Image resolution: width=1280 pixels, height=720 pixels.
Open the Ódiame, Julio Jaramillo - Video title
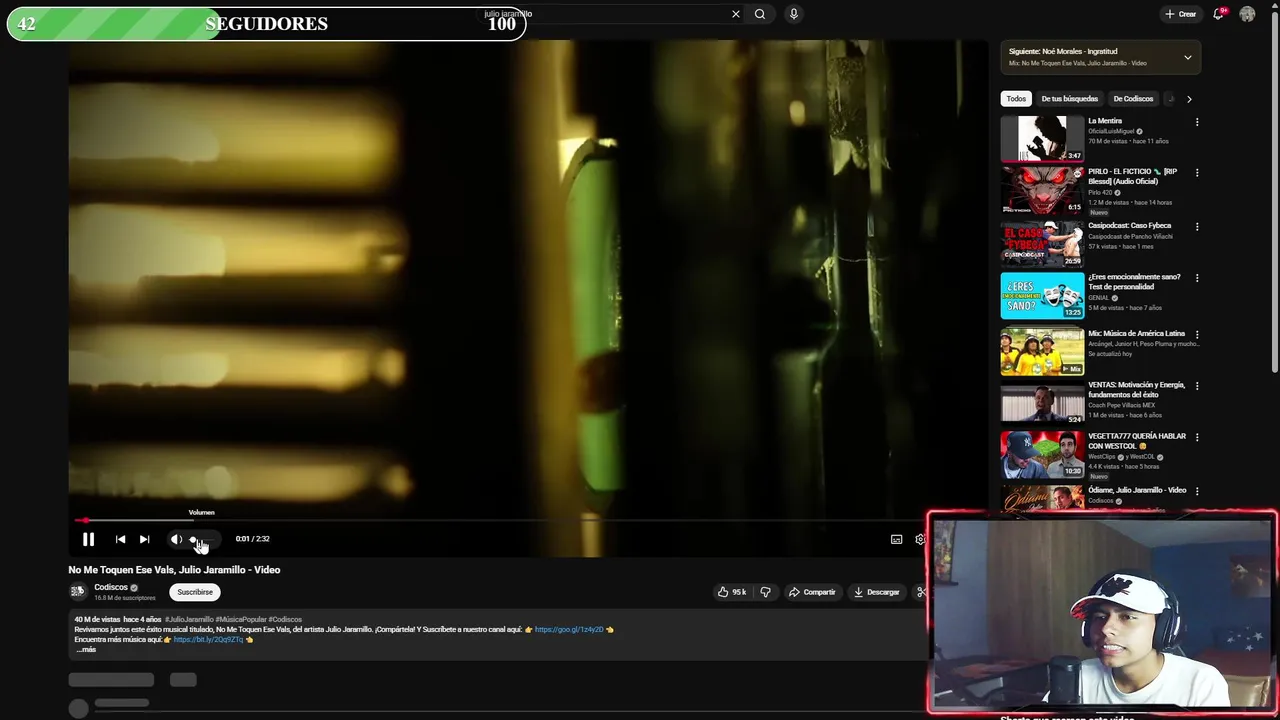point(1137,490)
